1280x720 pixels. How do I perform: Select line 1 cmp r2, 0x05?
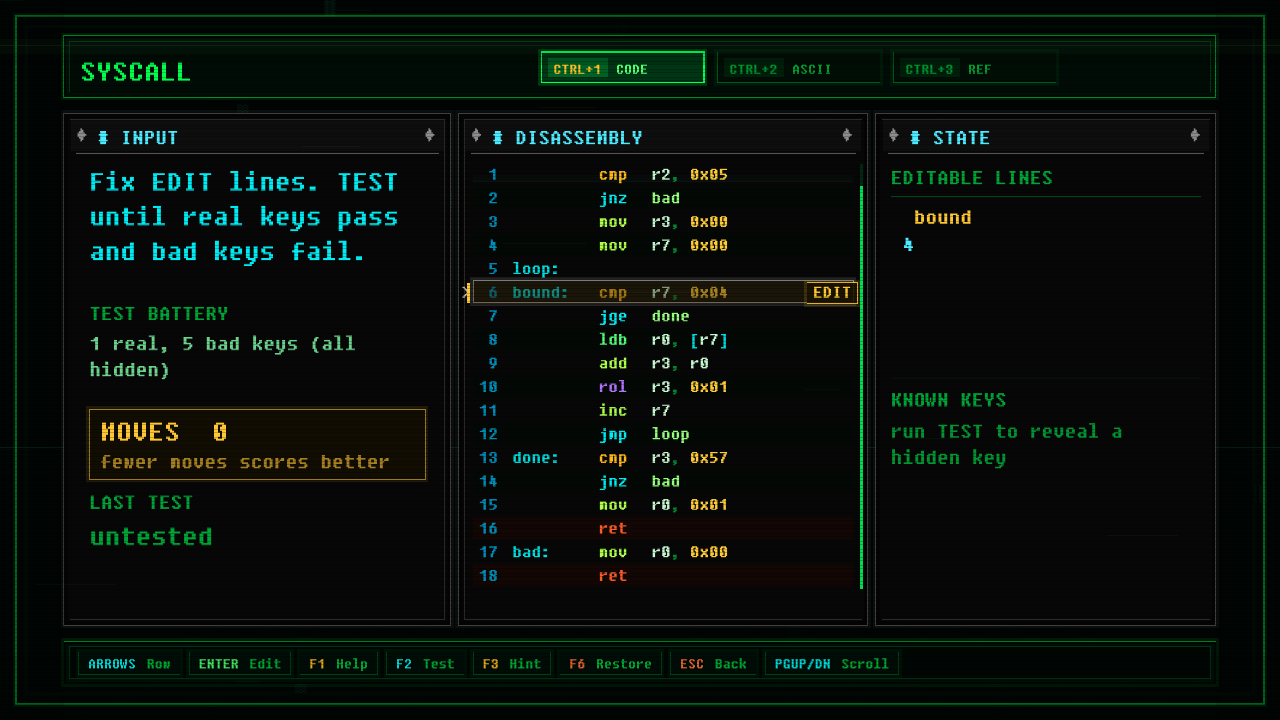coord(662,175)
